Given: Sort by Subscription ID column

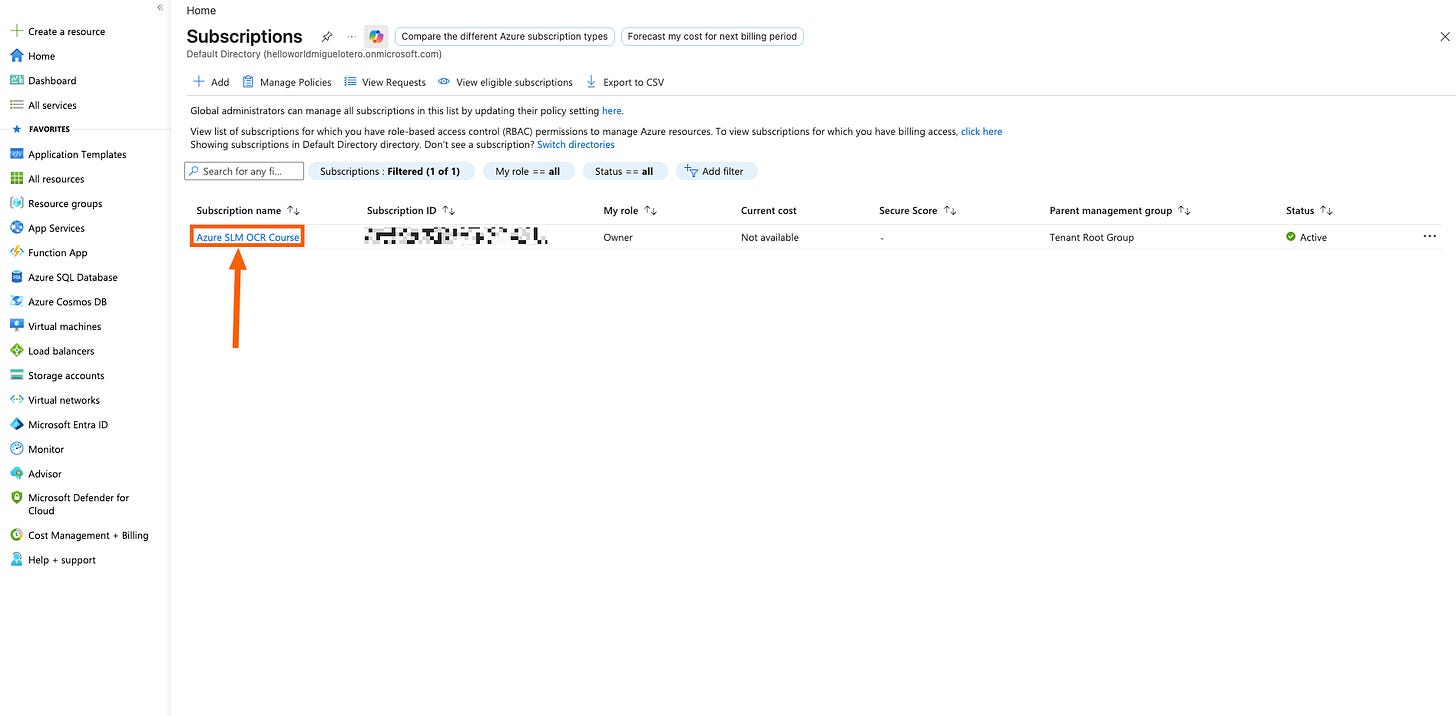Looking at the screenshot, I should 411,210.
